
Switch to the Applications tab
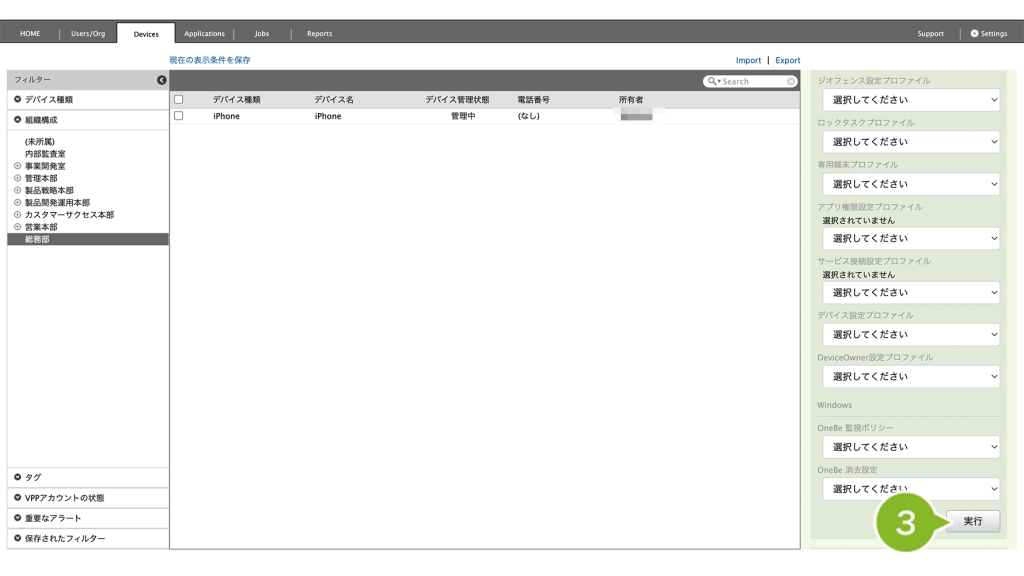[204, 34]
